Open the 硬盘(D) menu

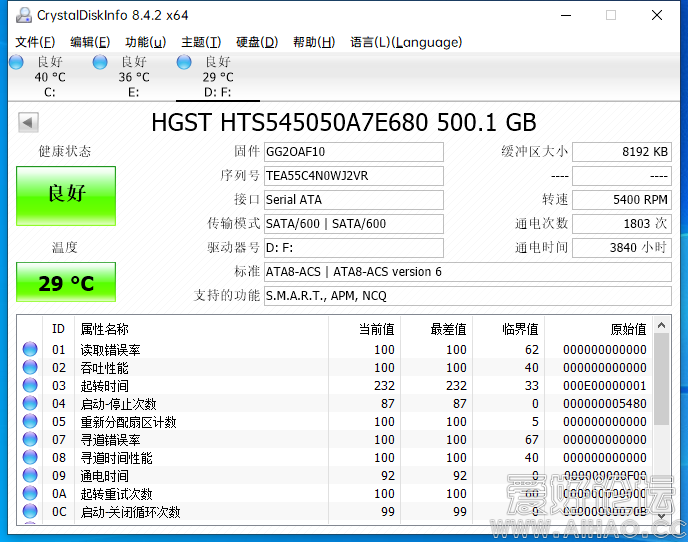(257, 42)
